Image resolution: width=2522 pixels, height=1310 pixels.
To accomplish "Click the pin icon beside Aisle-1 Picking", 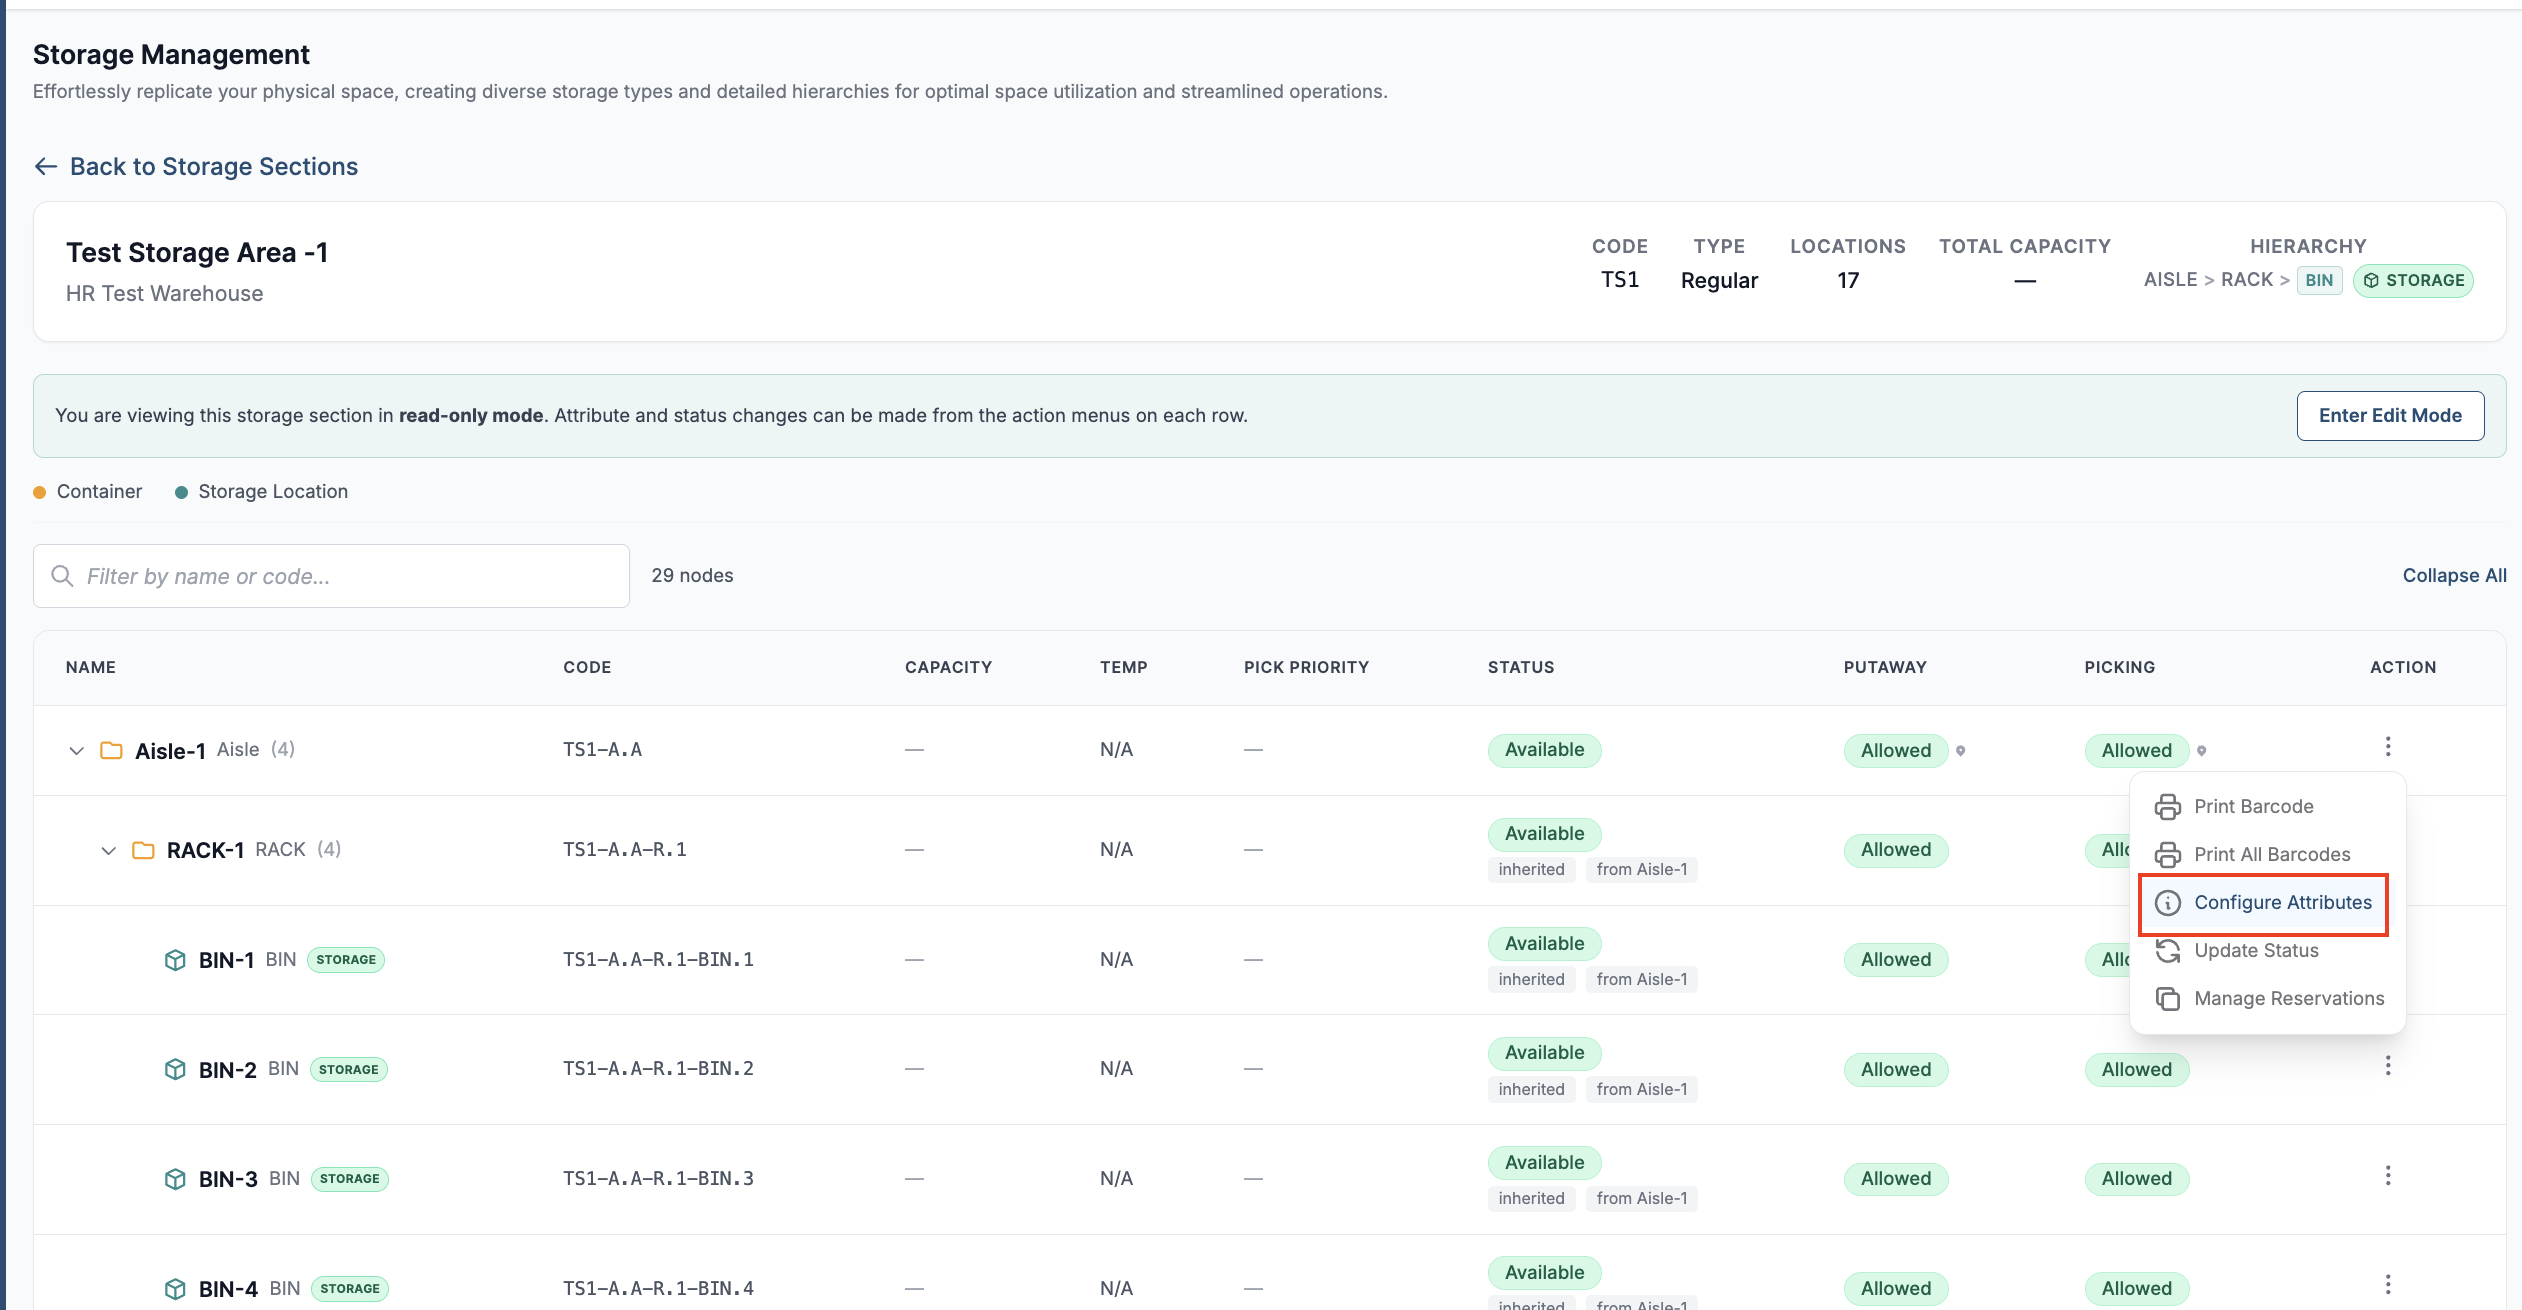I will 2201,751.
